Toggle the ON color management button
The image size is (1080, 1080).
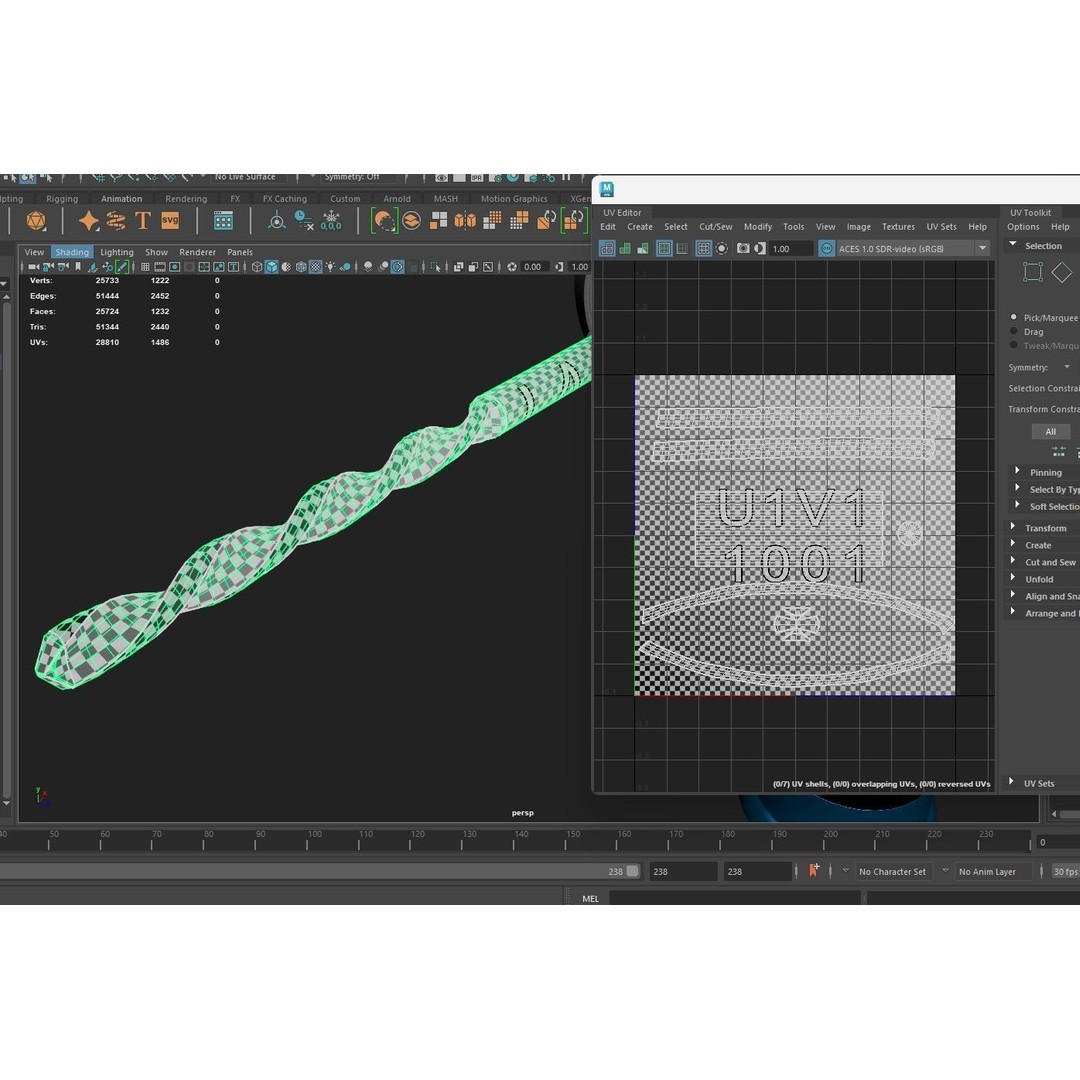(x=827, y=248)
